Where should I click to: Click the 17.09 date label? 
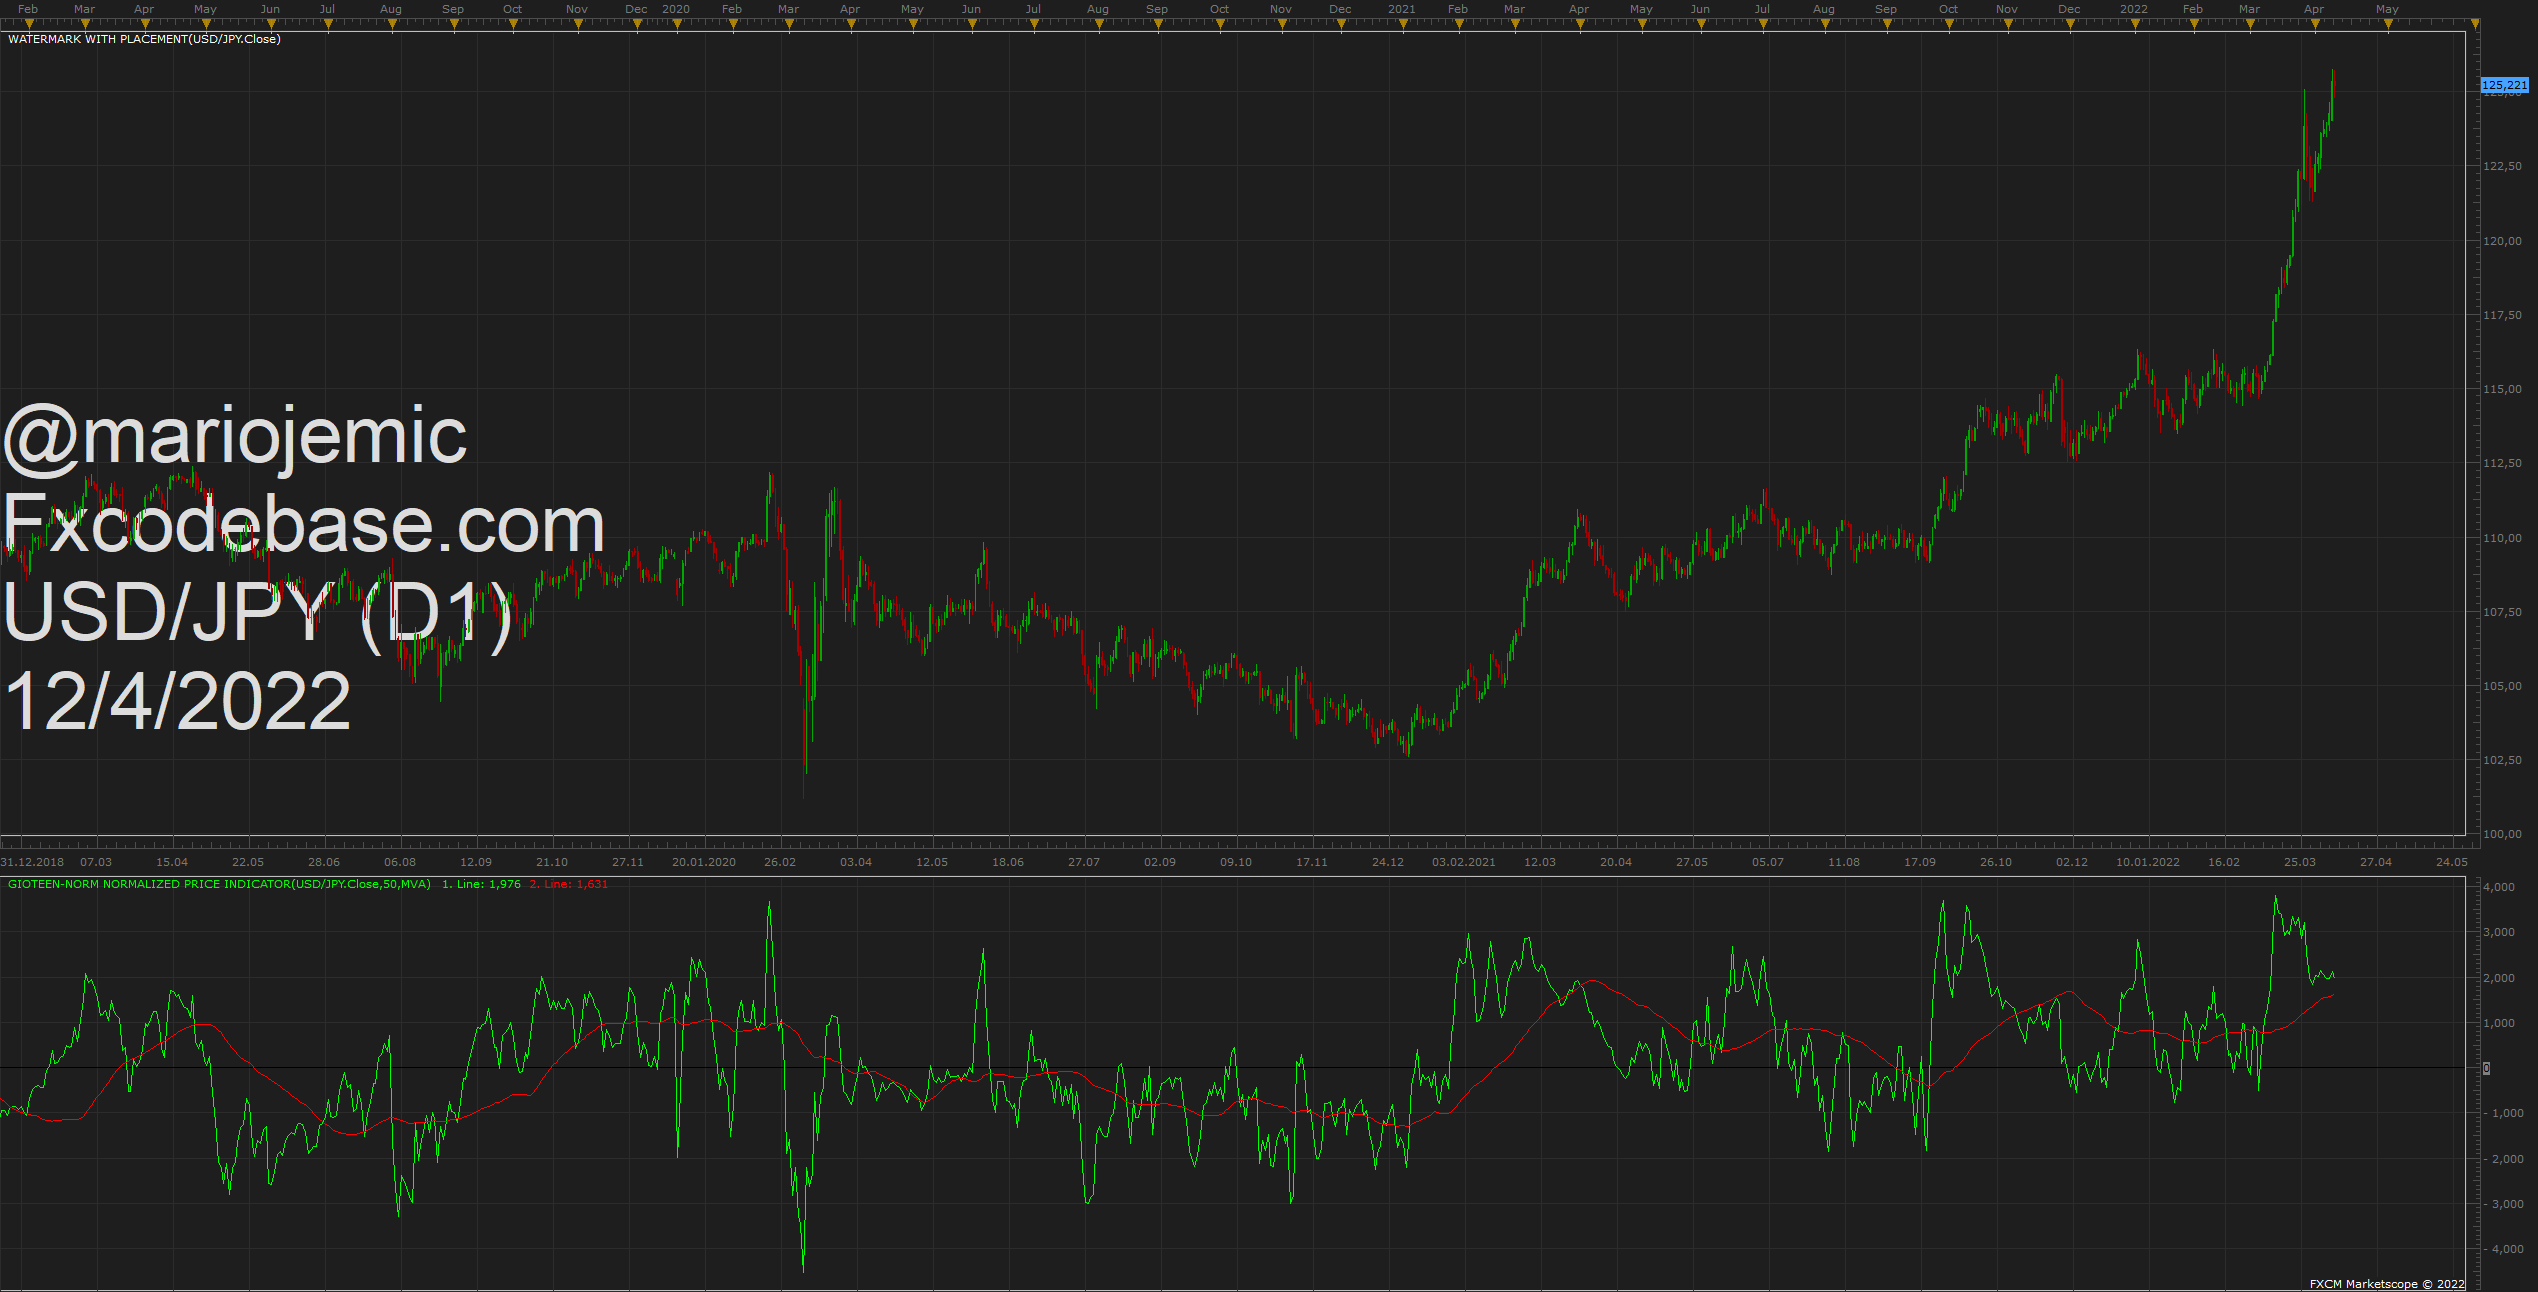[1920, 862]
